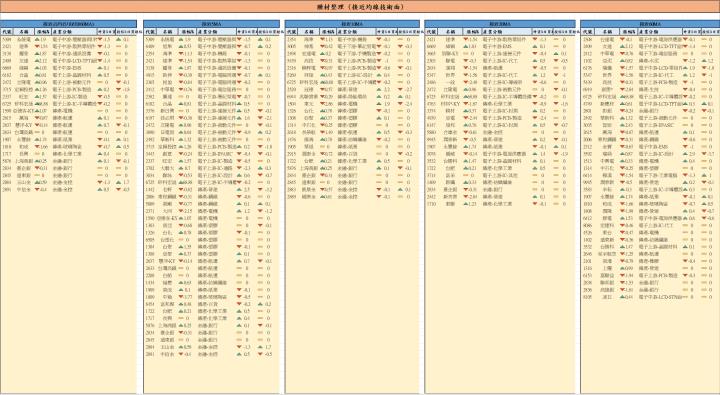Select 潤泰新 name cell in fourth table
Viewport: 720px width, 395px height.
point(450,139)
